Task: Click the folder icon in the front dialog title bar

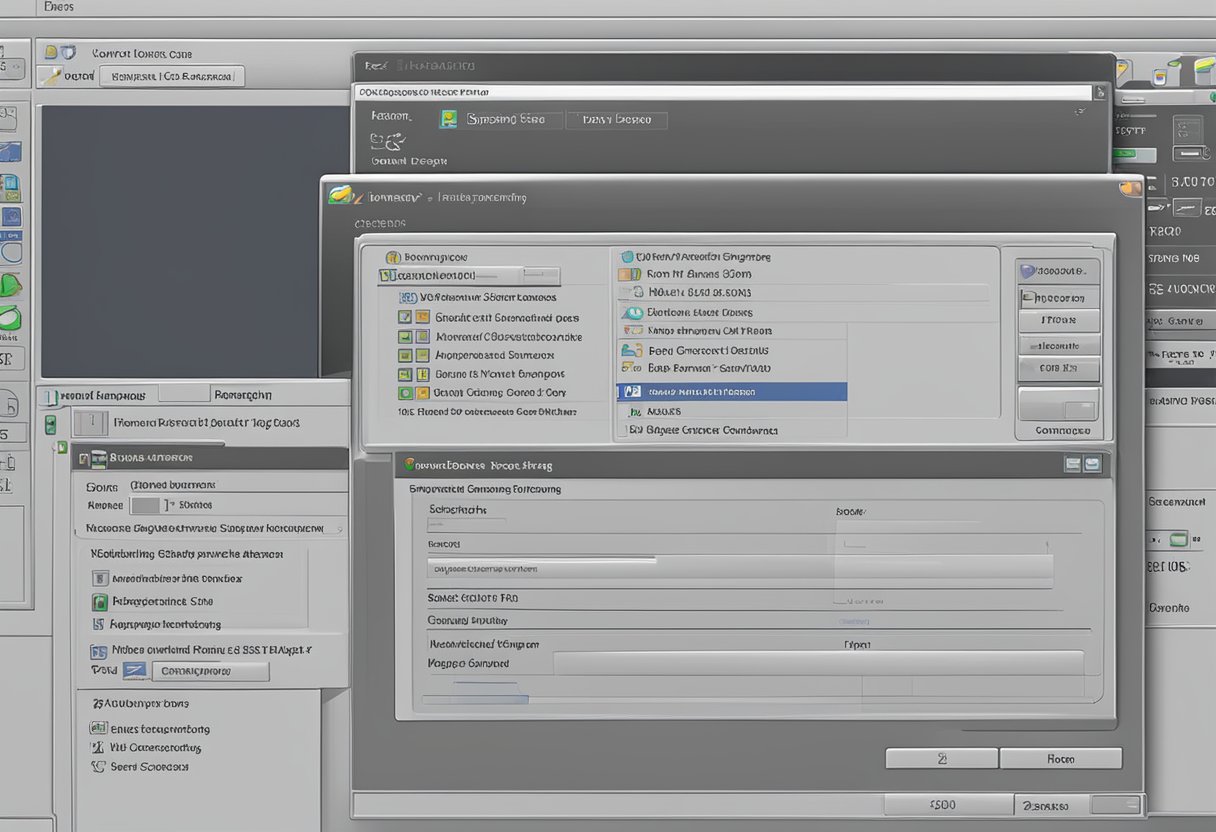Action: (x=341, y=195)
